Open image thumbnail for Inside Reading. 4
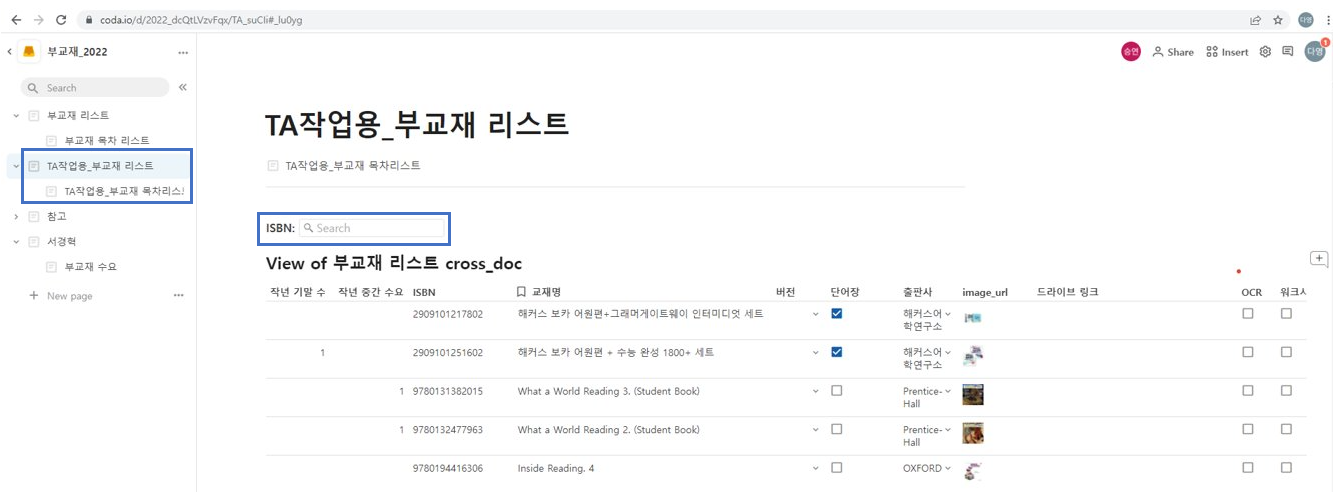 click(973, 470)
